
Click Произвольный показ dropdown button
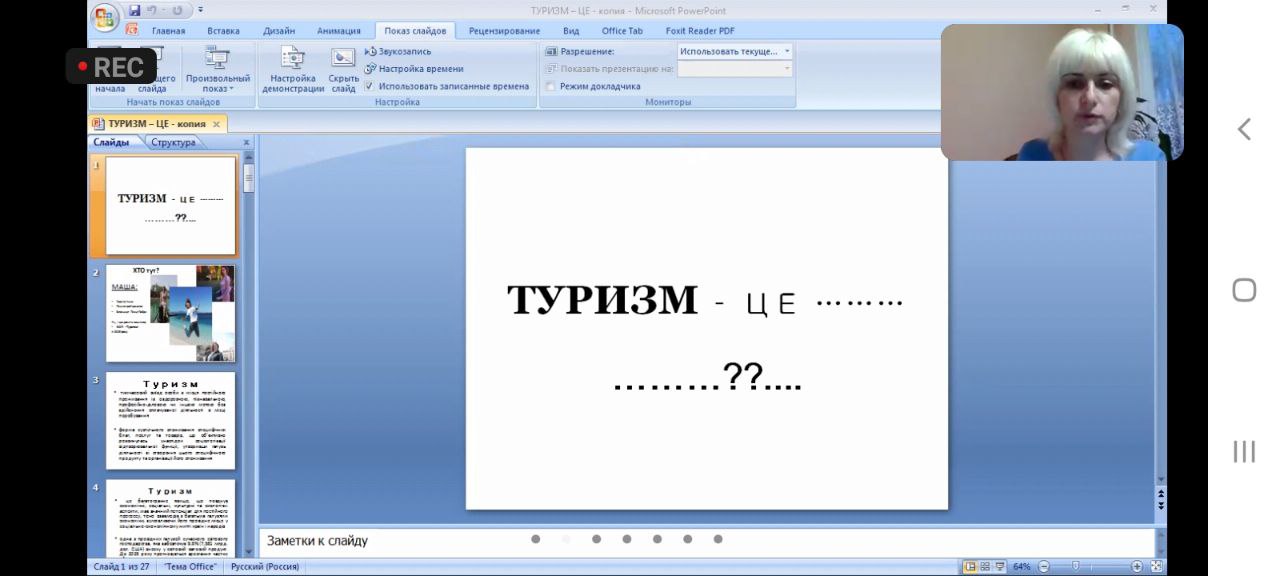pos(217,70)
